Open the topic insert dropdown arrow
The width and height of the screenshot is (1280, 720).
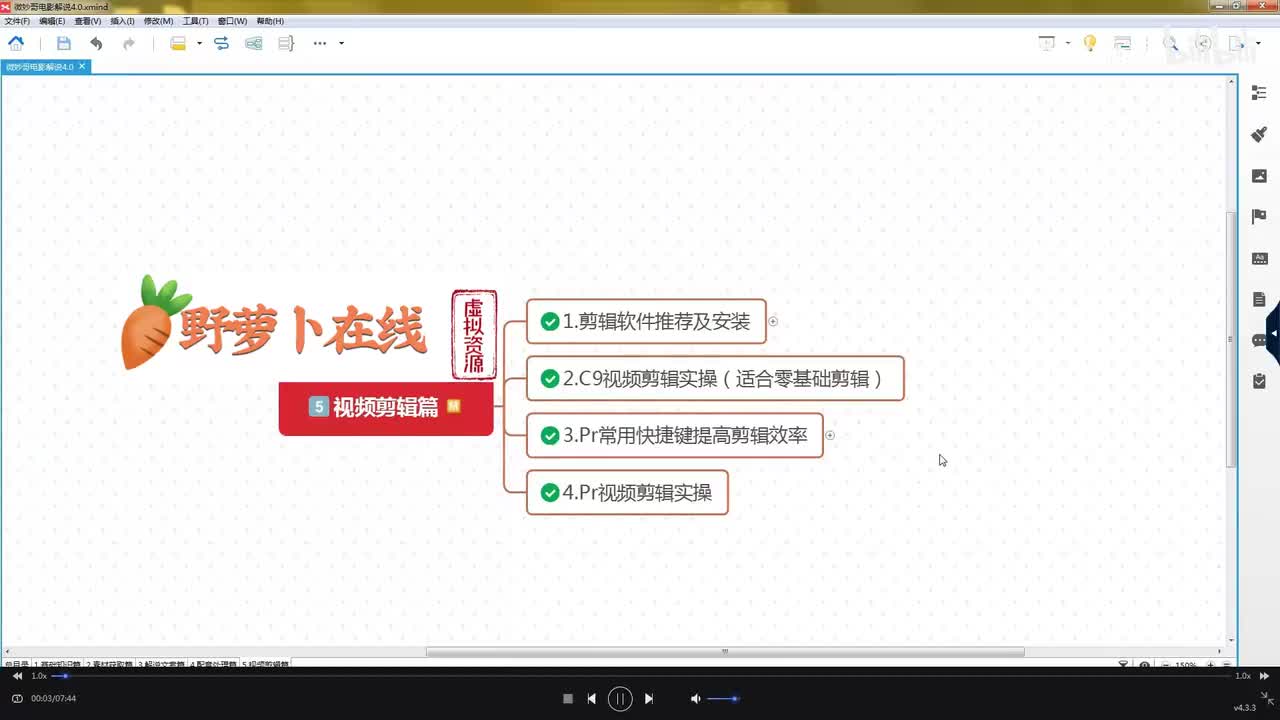pyautogui.click(x=199, y=43)
